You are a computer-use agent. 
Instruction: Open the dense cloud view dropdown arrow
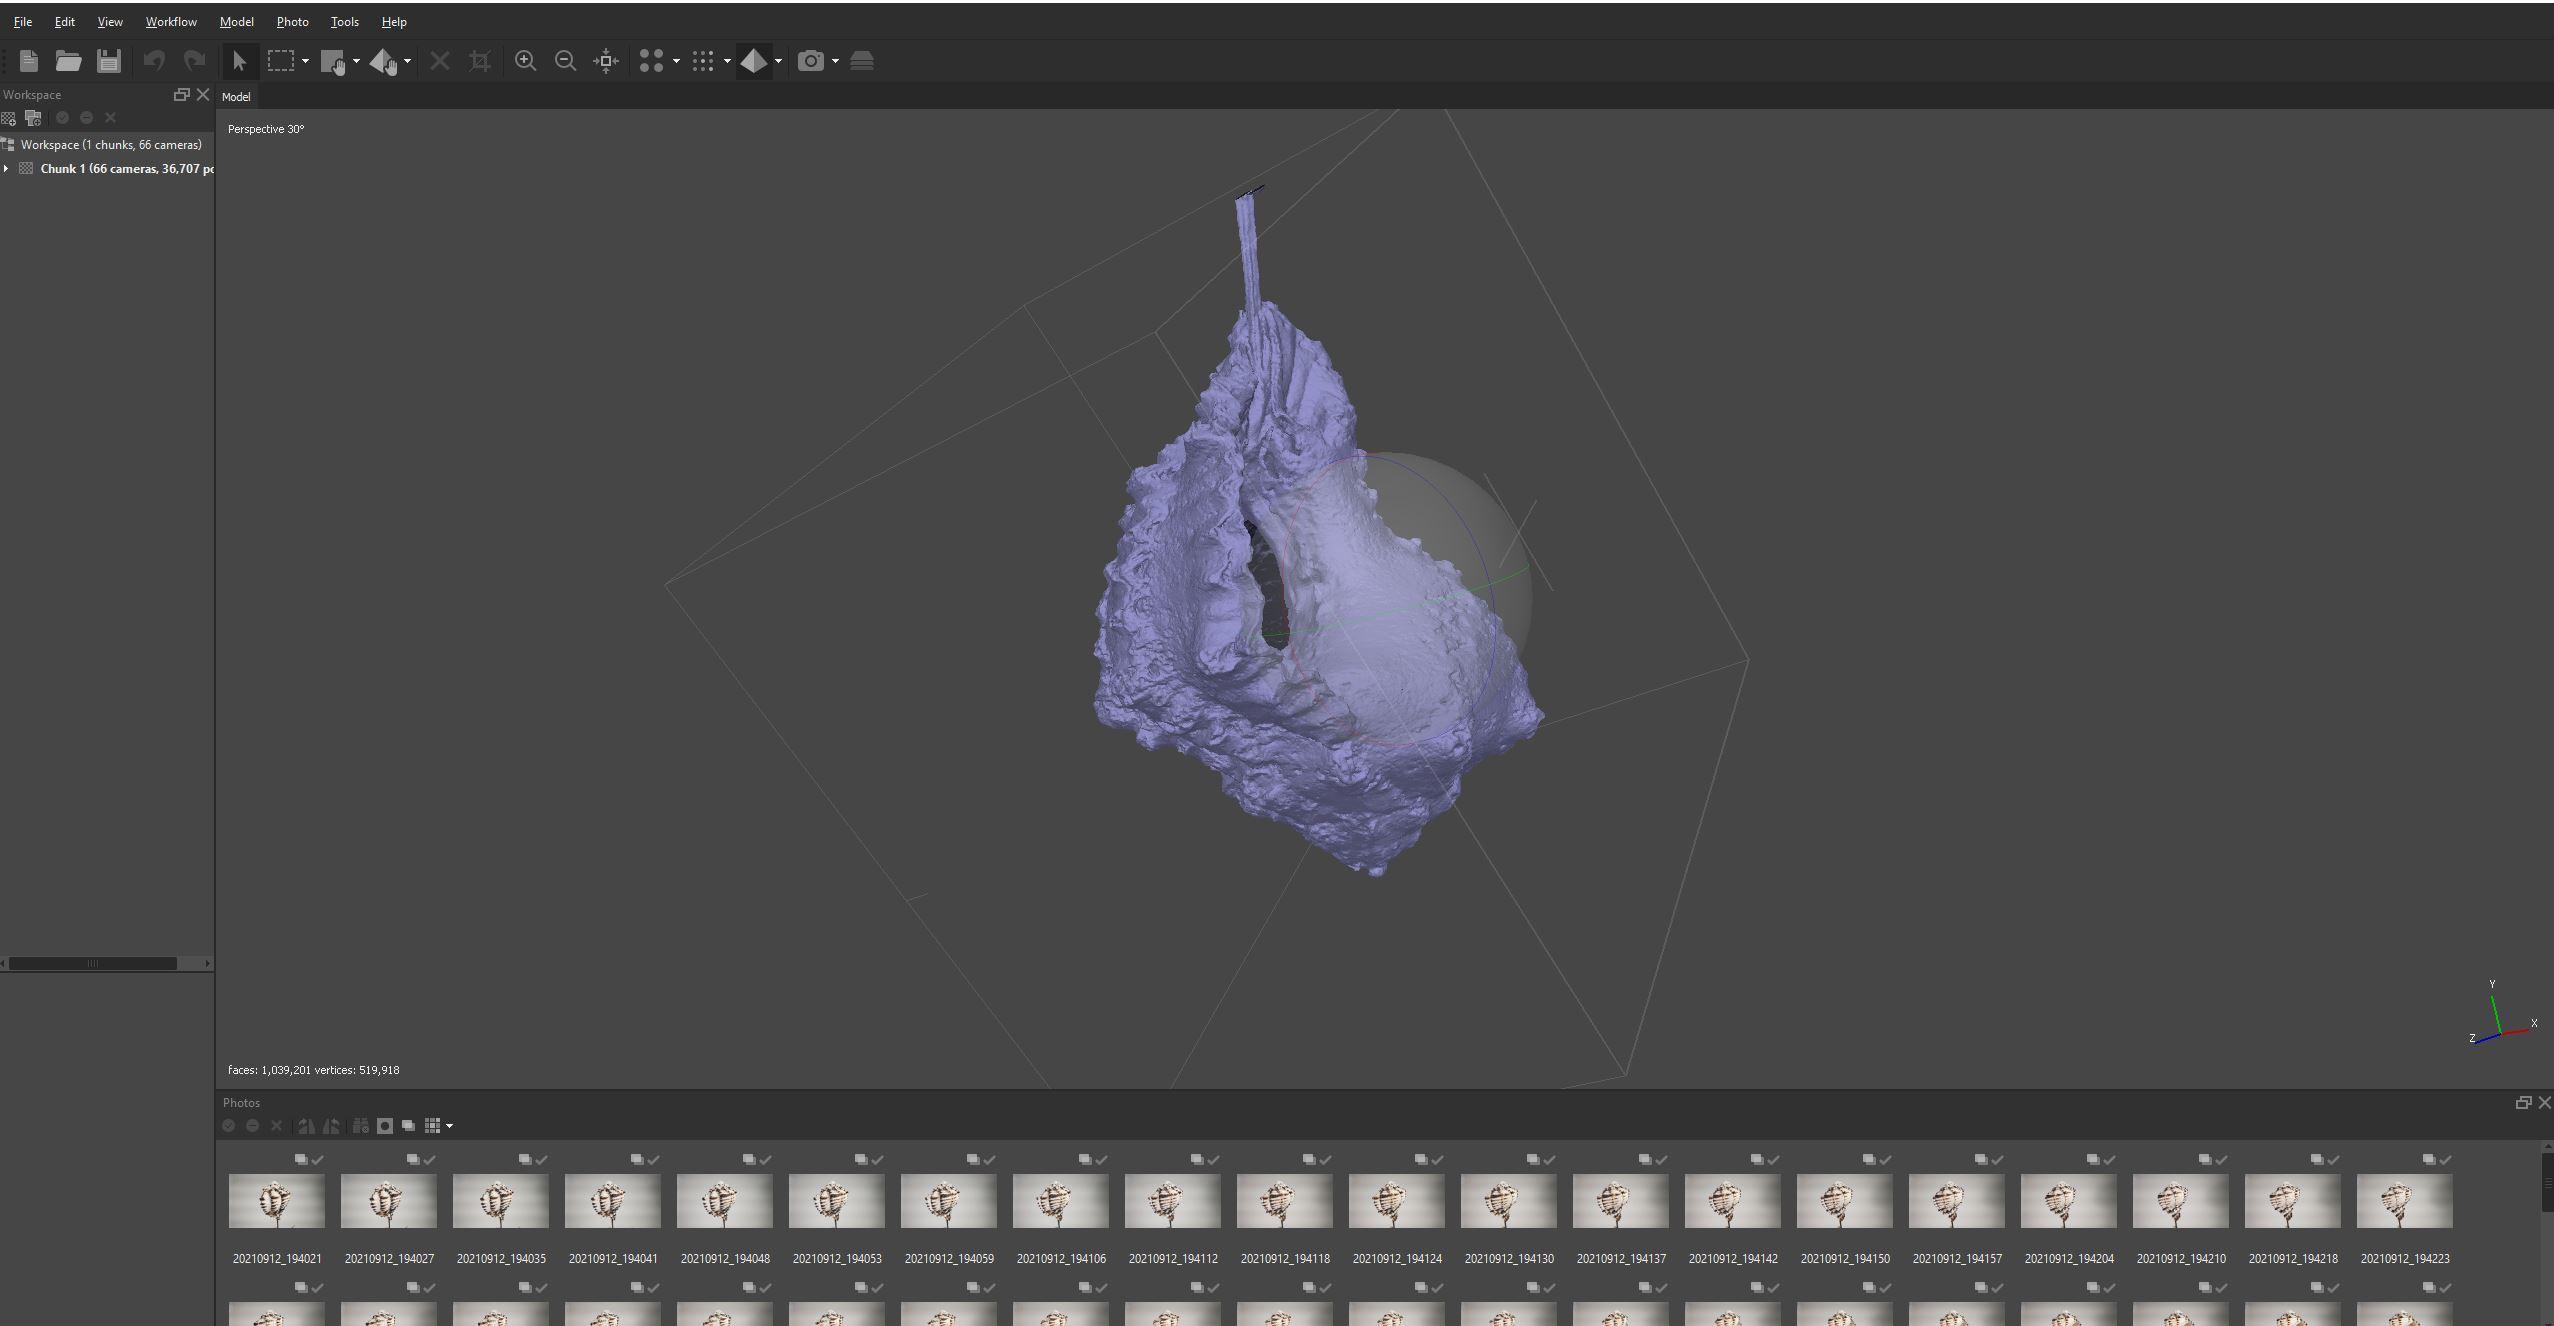click(x=727, y=61)
